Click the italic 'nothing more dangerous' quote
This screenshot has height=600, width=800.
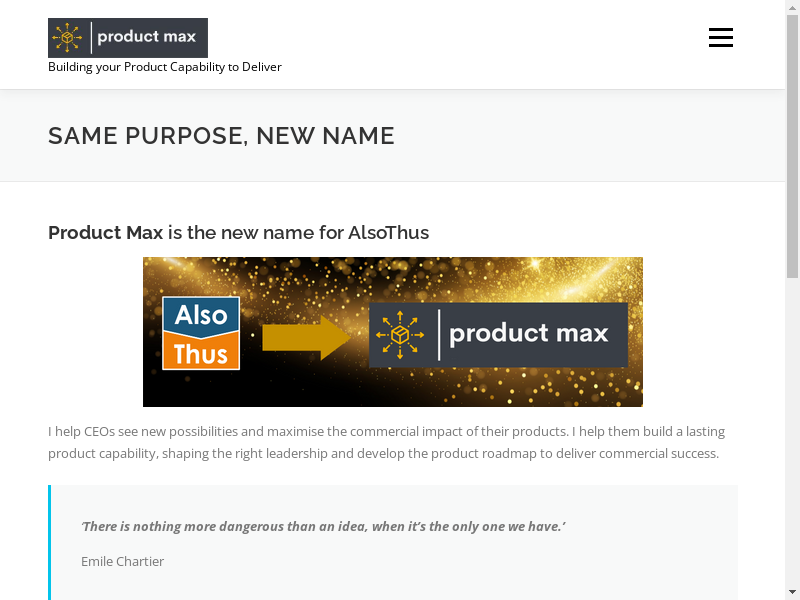(323, 526)
